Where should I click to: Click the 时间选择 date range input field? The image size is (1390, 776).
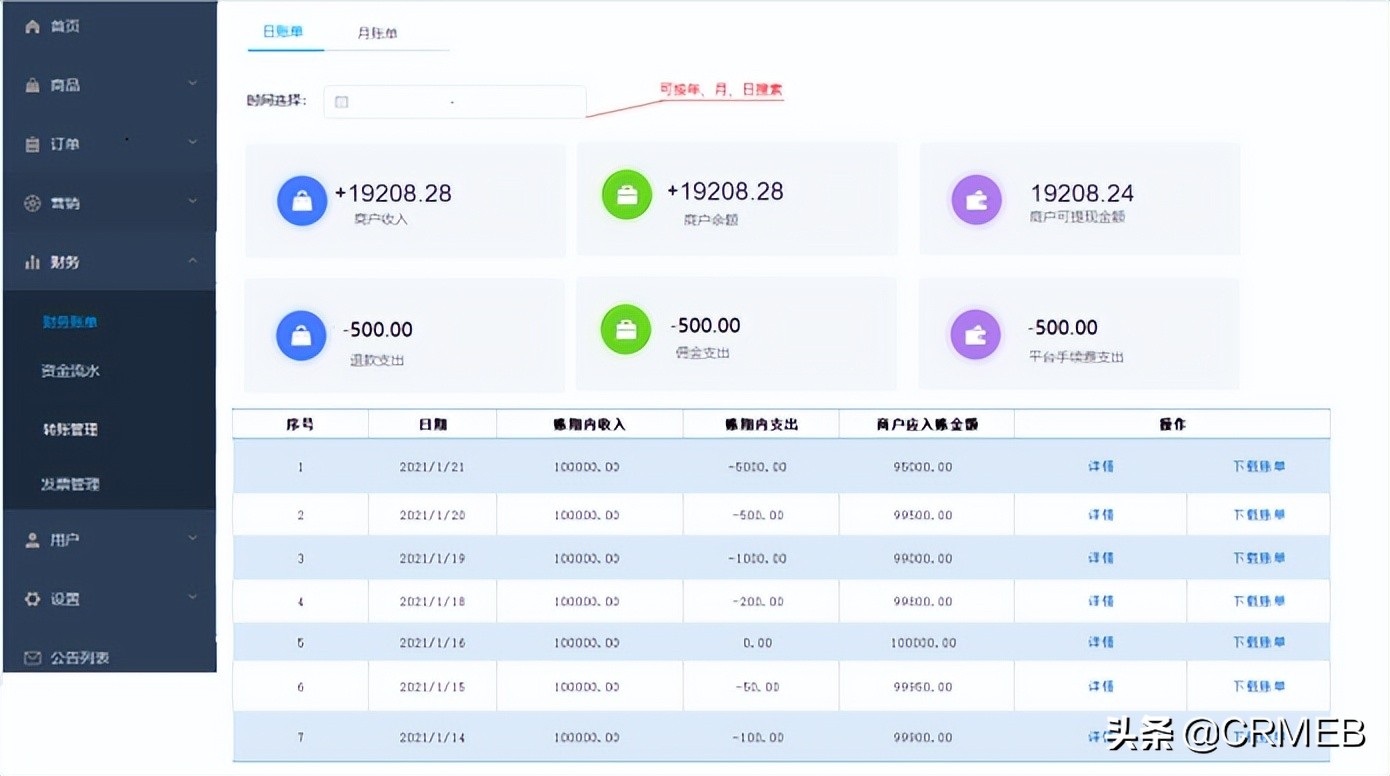pyautogui.click(x=453, y=101)
